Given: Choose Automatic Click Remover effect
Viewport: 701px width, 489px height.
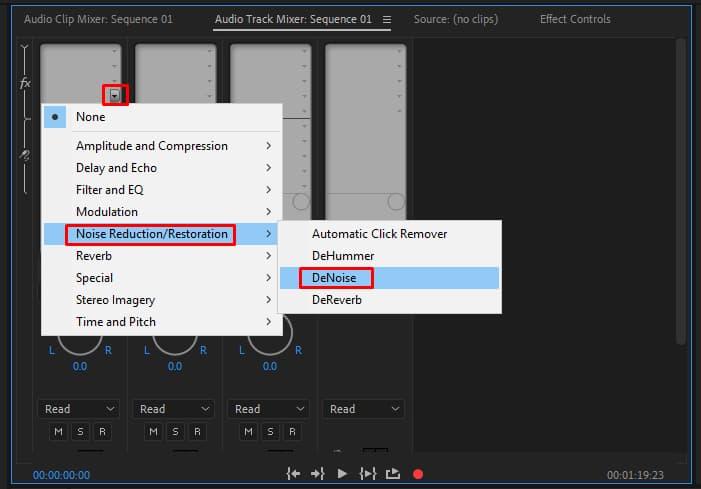Looking at the screenshot, I should click(x=389, y=234).
